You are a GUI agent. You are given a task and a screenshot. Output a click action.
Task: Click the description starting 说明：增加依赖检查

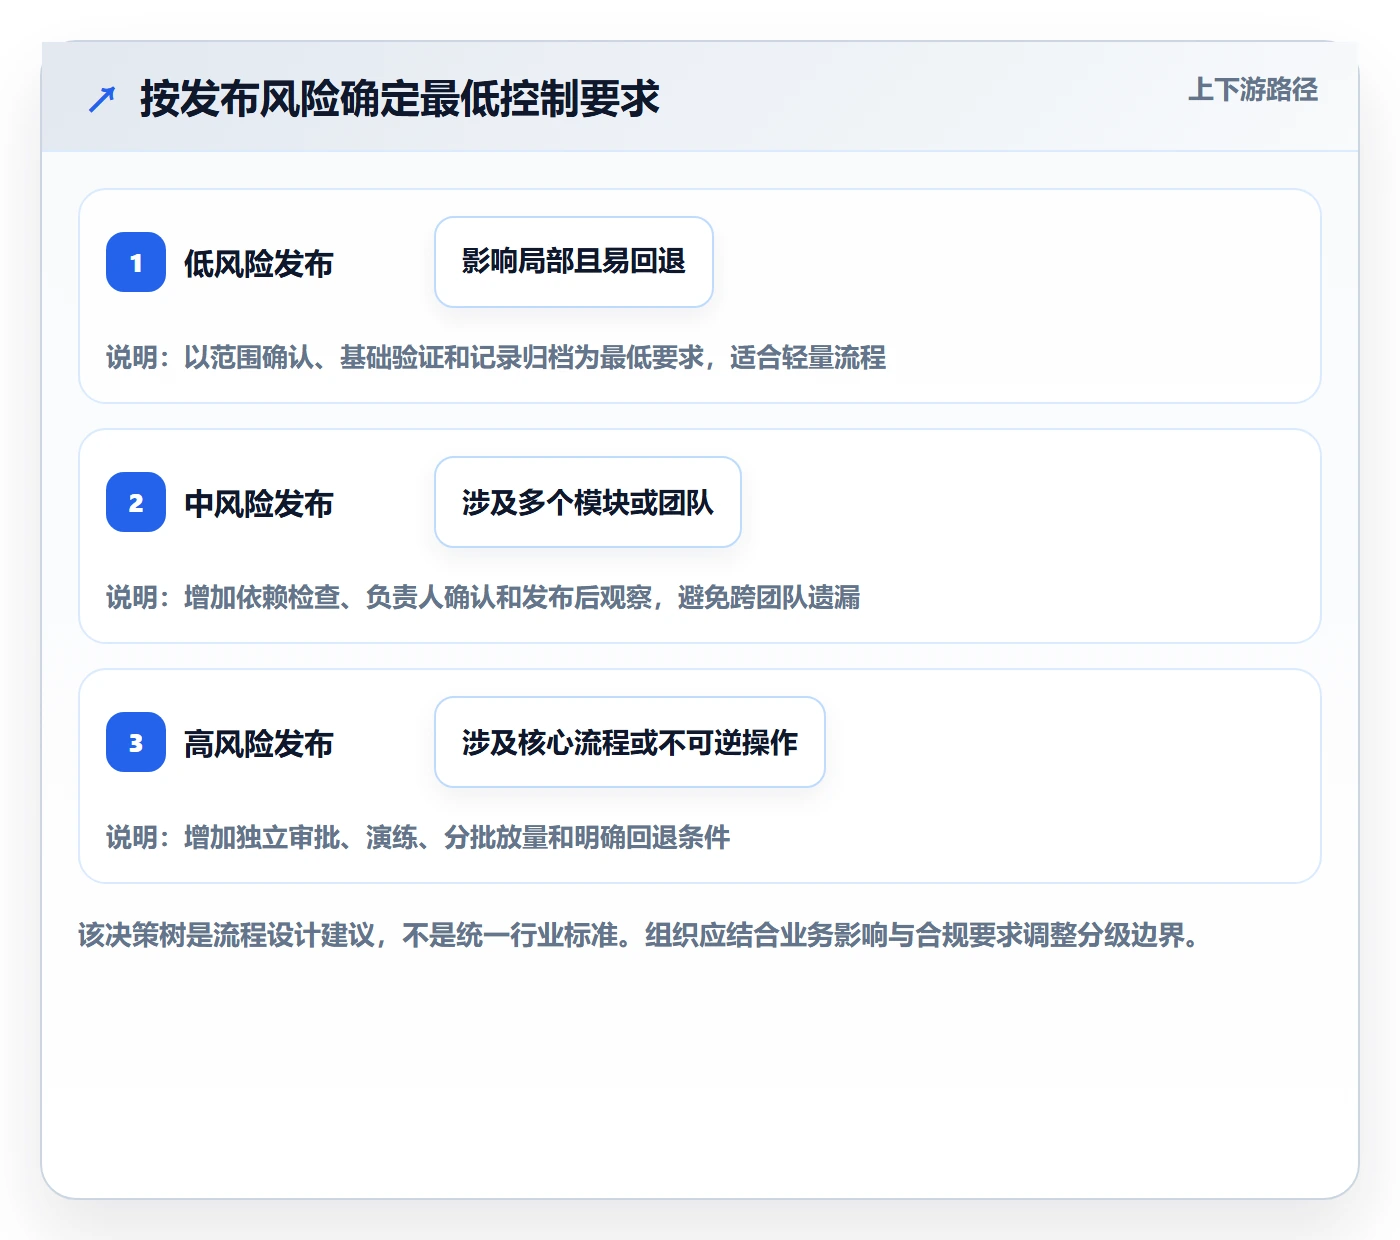[x=483, y=598]
